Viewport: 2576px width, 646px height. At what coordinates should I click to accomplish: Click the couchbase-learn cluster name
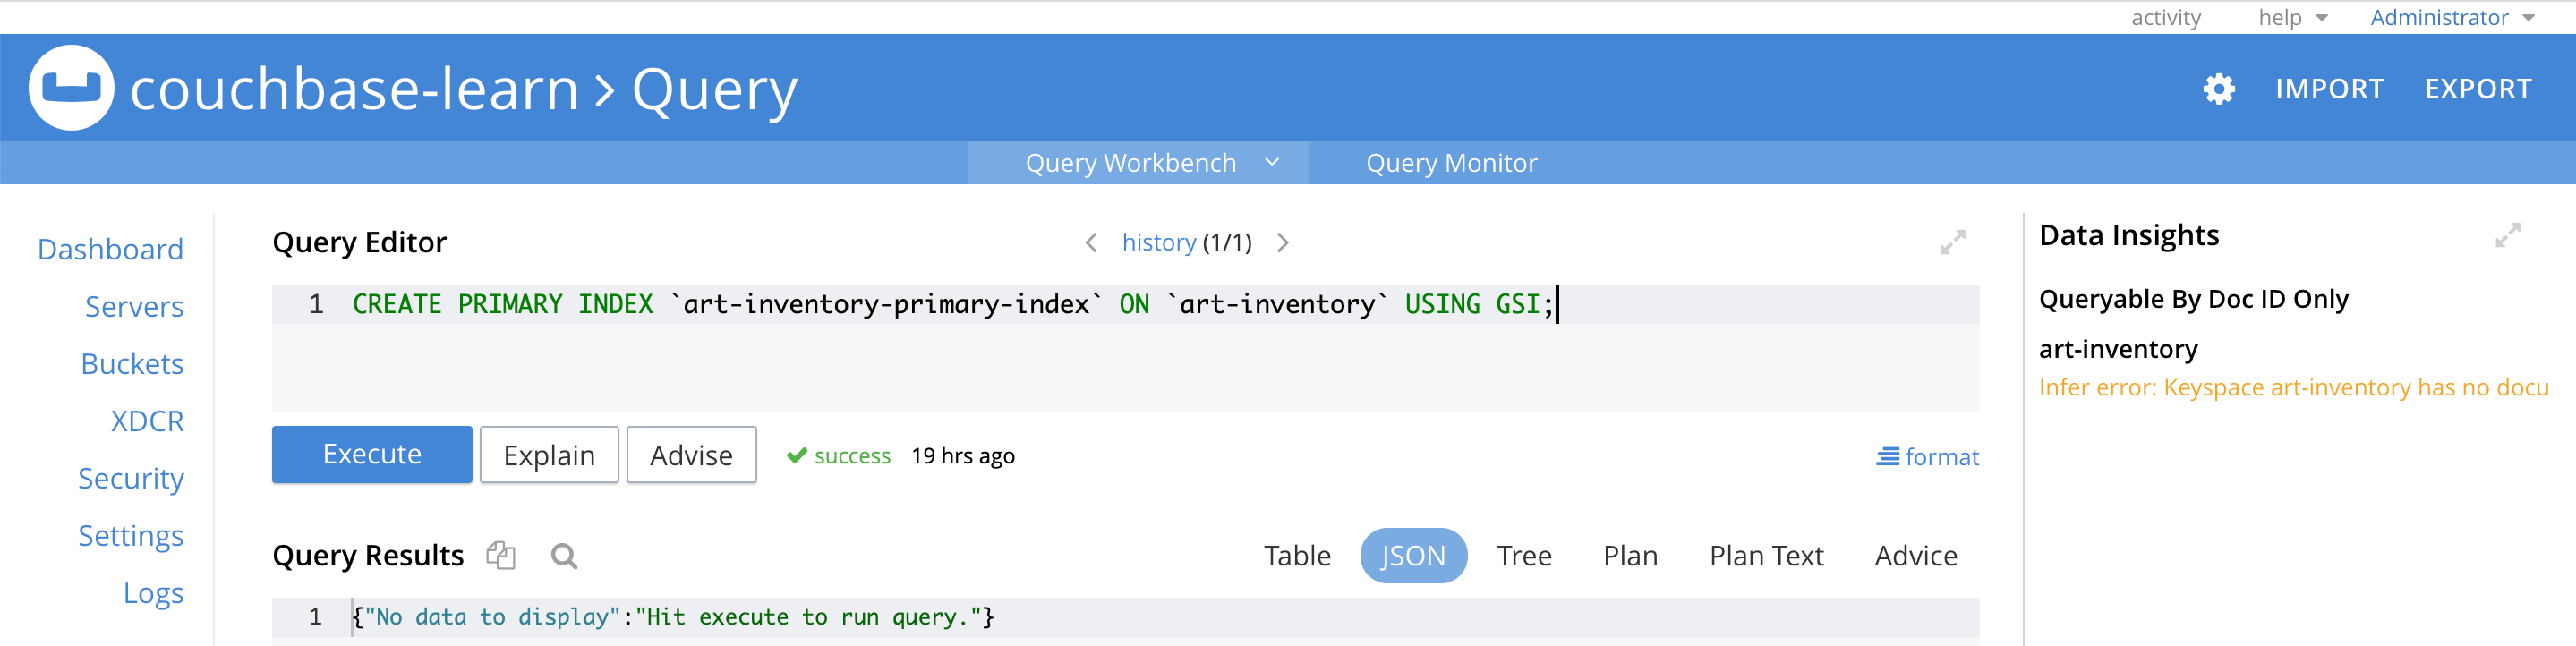click(354, 89)
